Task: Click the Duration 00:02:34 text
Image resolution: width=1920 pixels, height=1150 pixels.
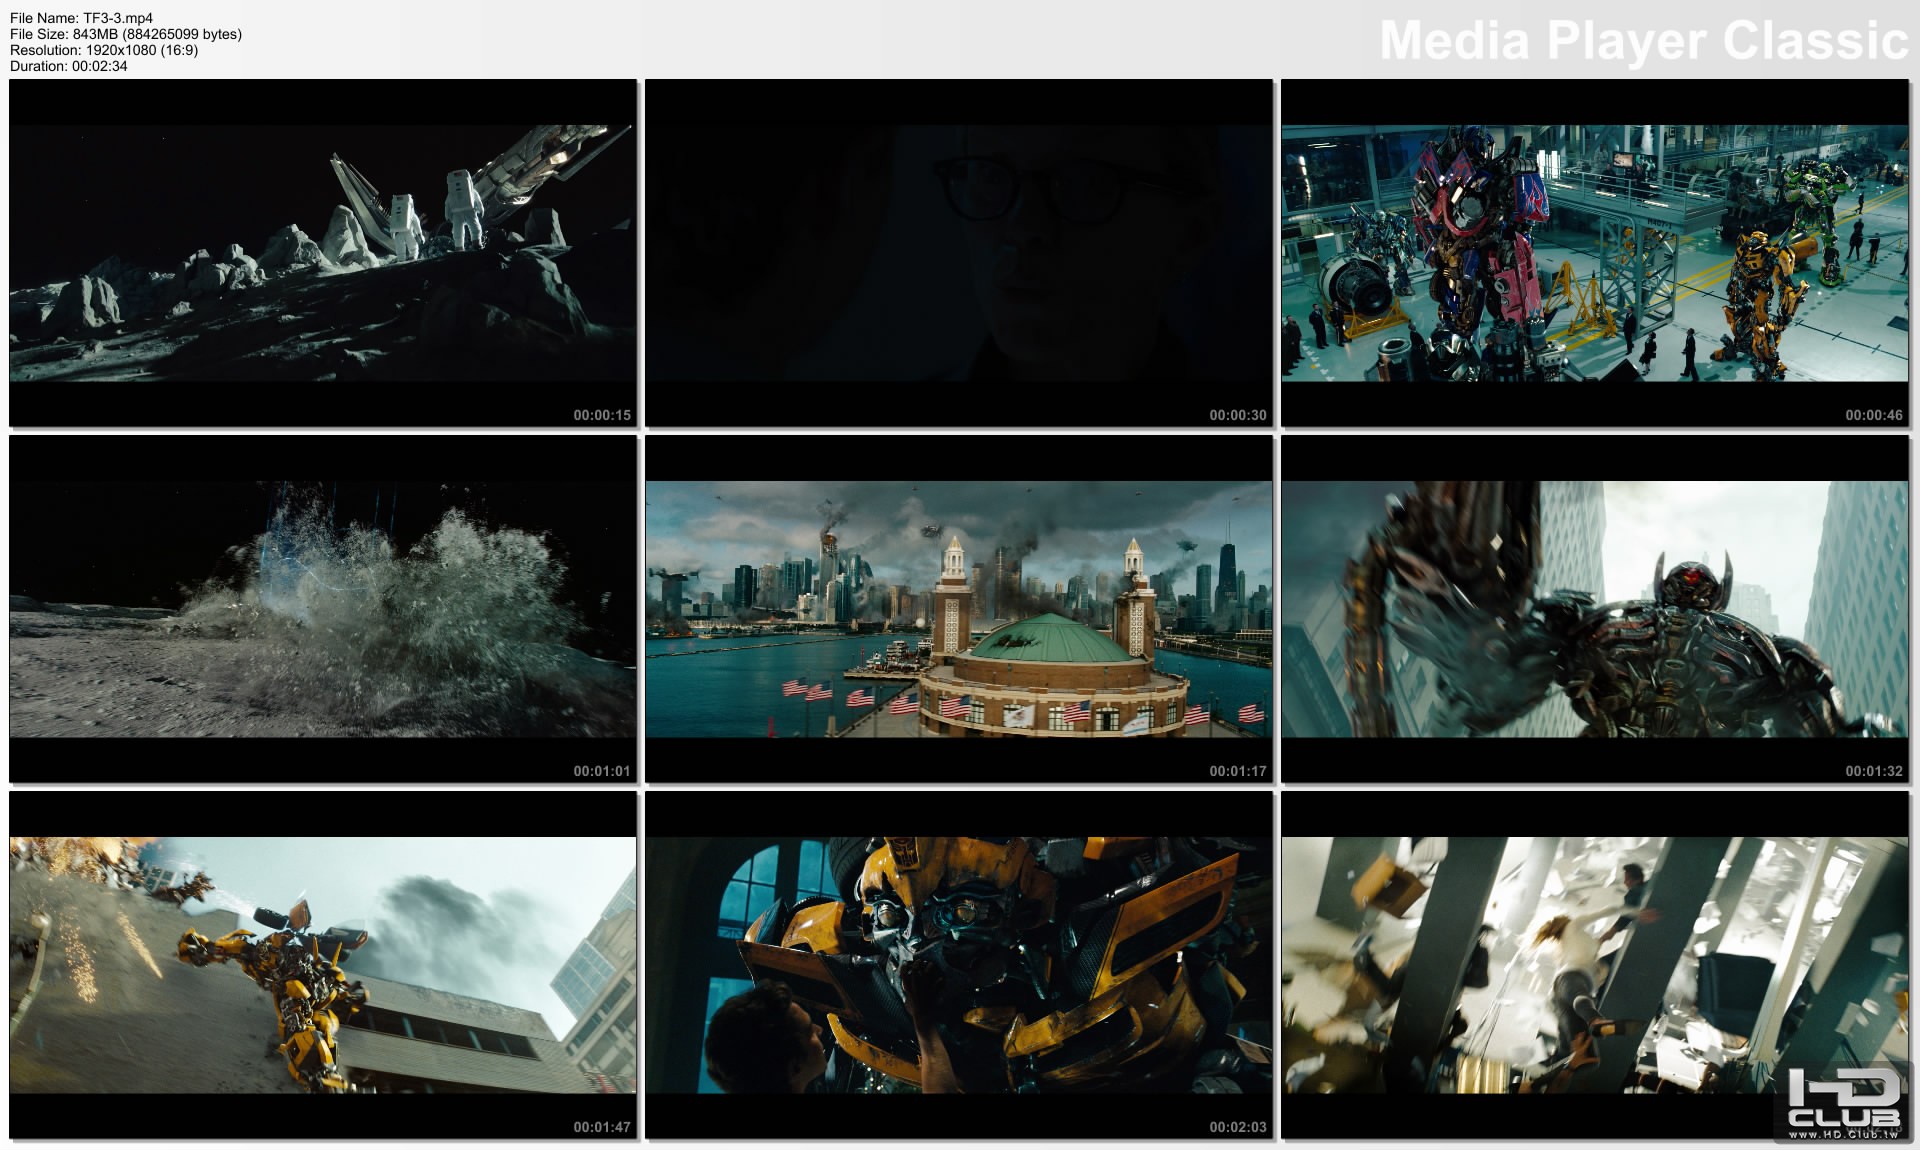Action: [69, 66]
